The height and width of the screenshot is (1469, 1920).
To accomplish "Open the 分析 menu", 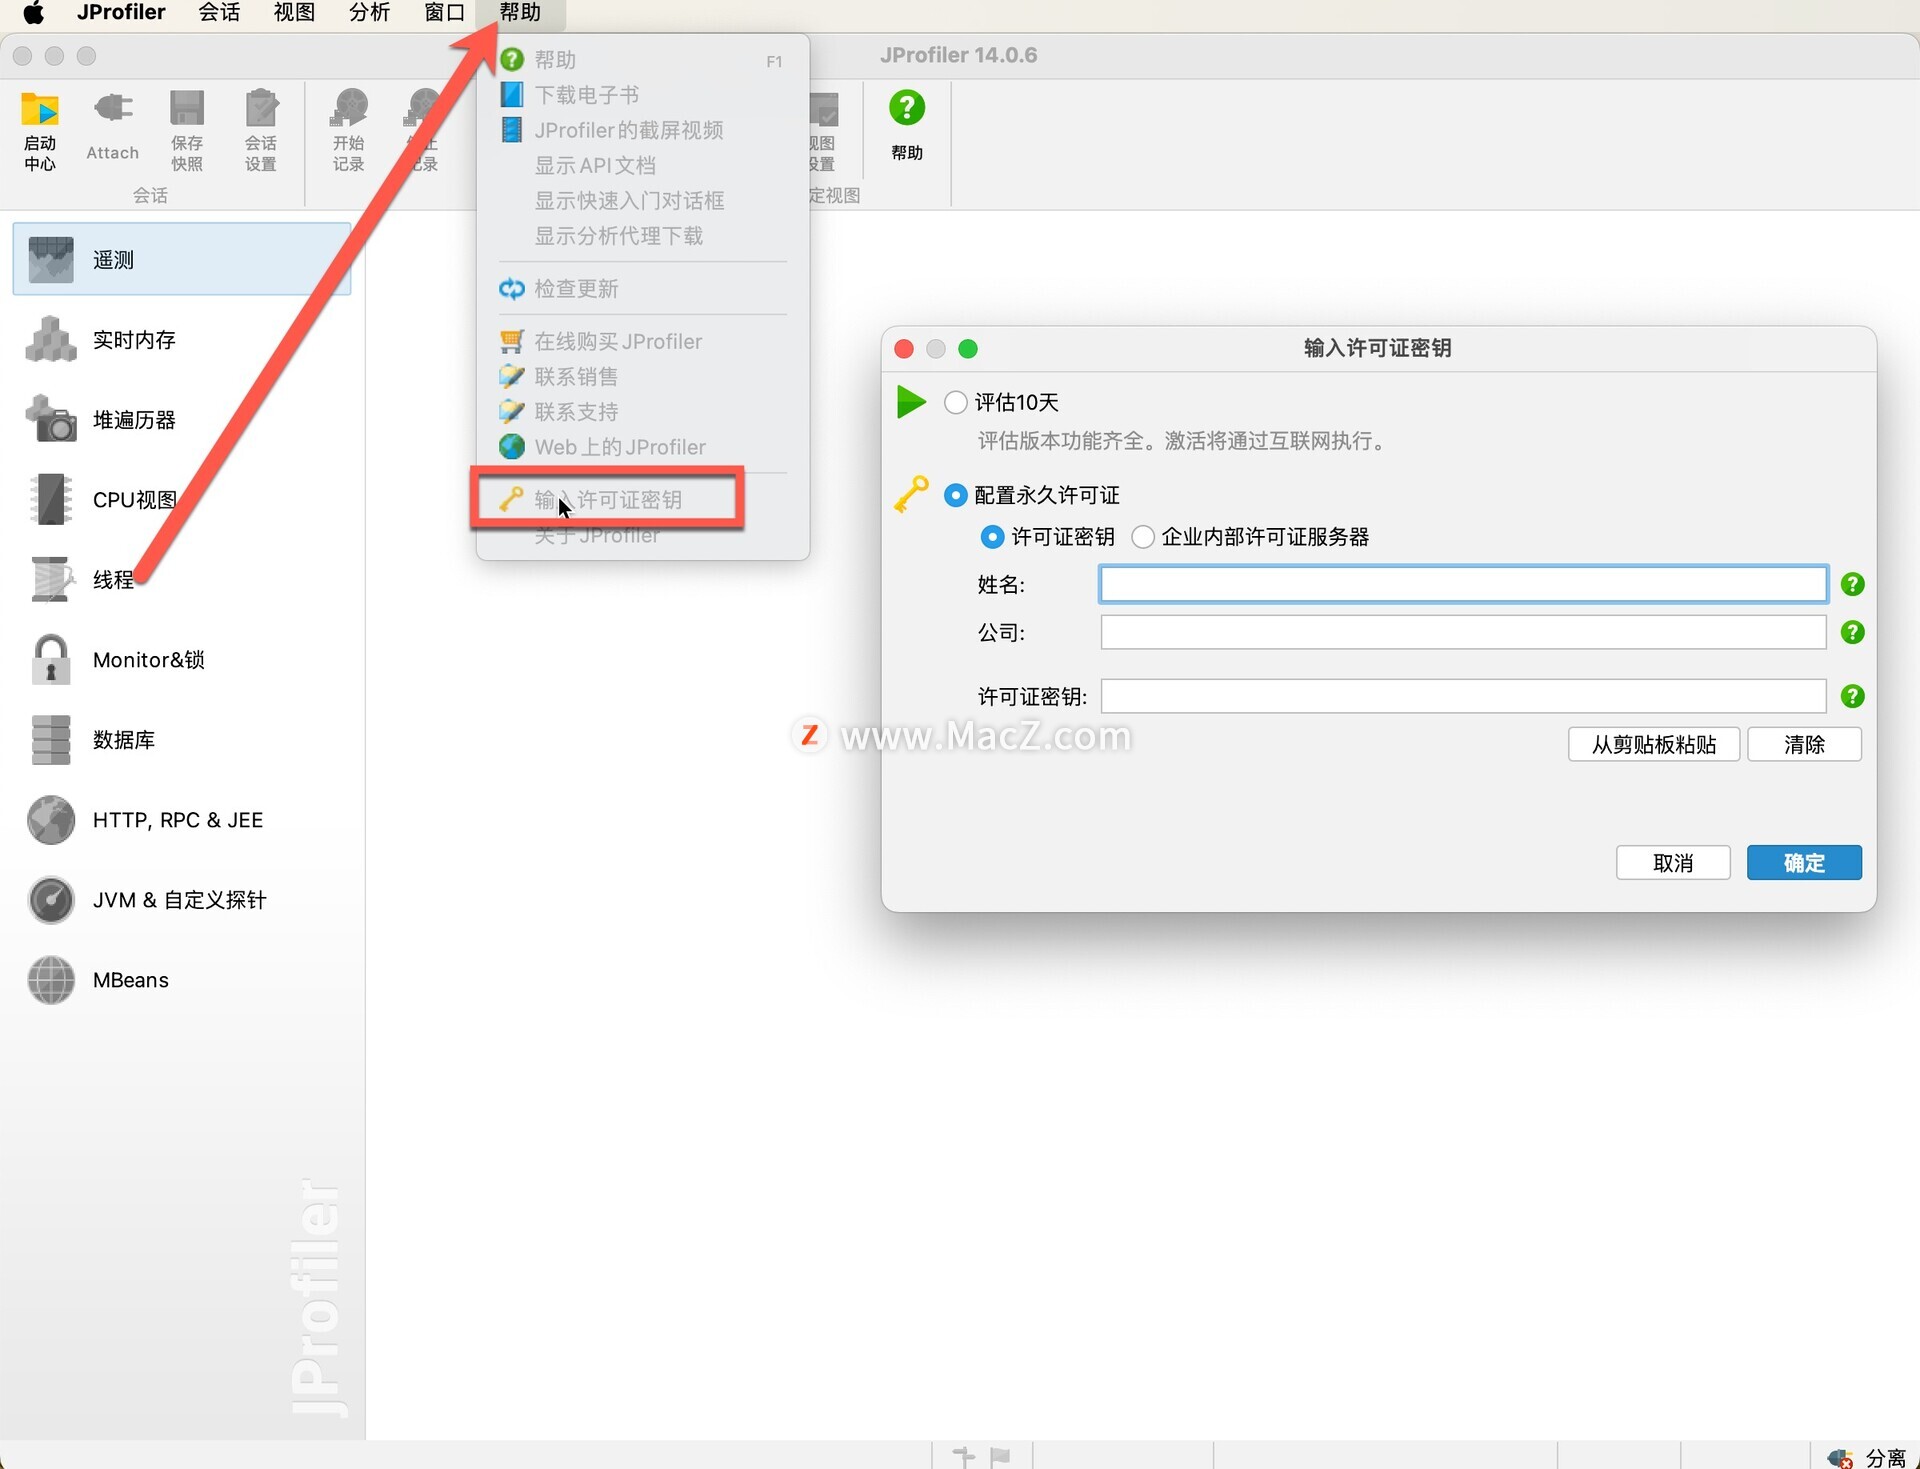I will pos(369,13).
